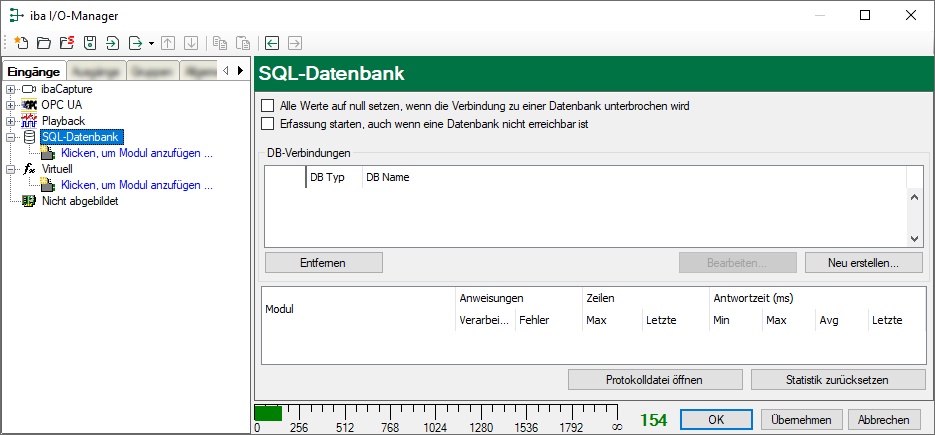
Task: Click the ibaCapture camera icon
Action: coord(29,89)
